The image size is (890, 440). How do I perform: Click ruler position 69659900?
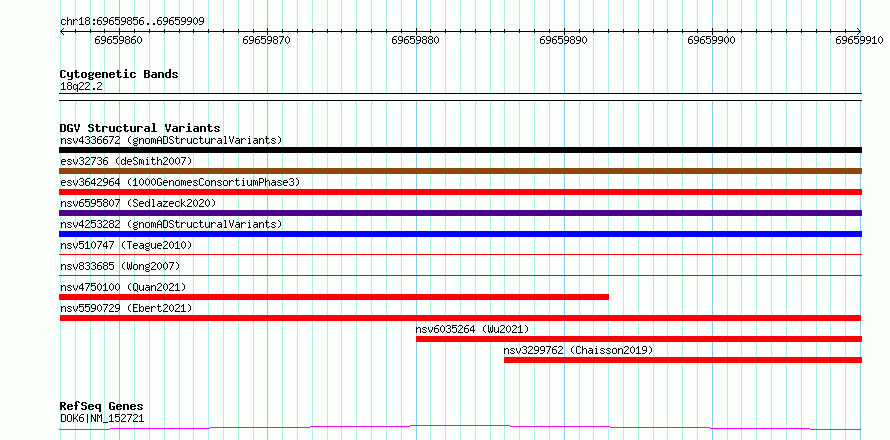pos(712,40)
